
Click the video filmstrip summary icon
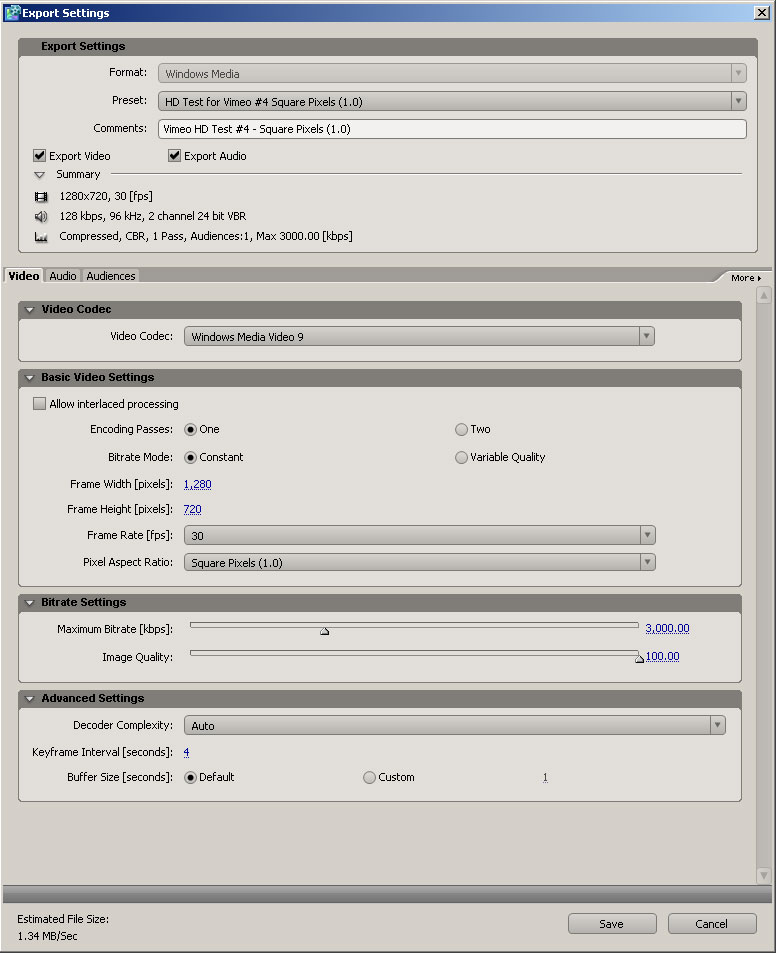coord(41,197)
